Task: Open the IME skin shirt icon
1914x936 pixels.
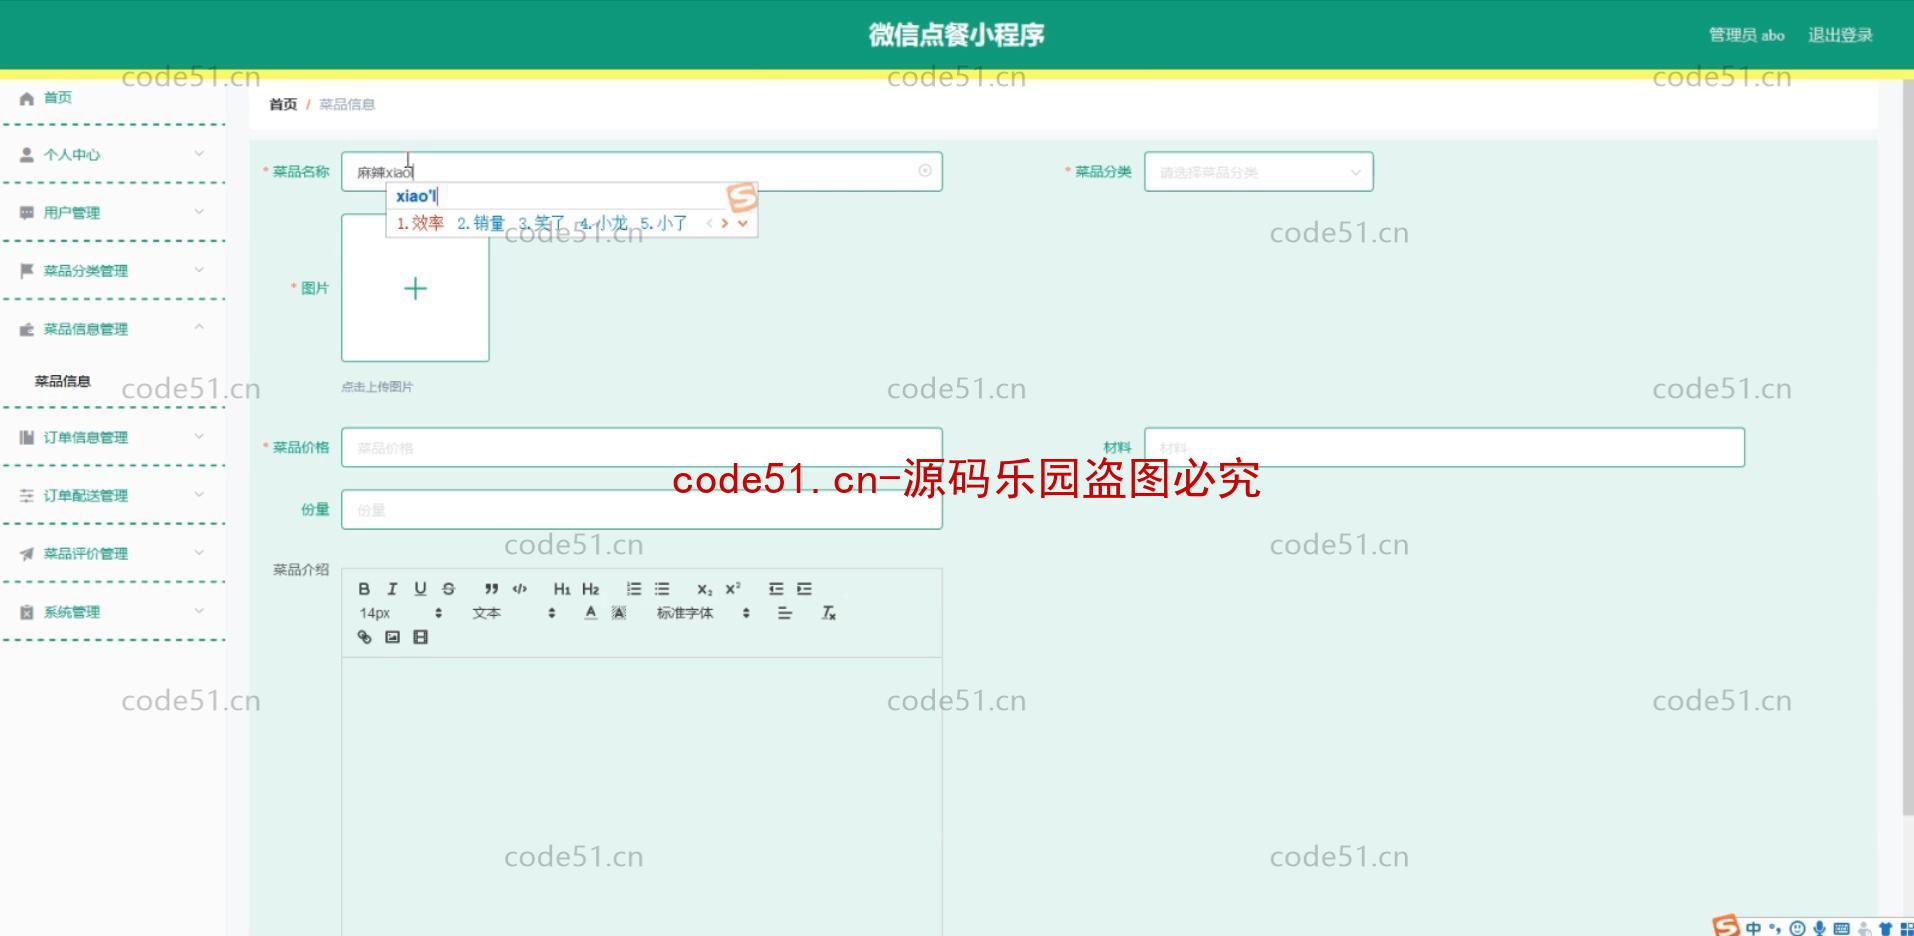Action: point(1885,928)
